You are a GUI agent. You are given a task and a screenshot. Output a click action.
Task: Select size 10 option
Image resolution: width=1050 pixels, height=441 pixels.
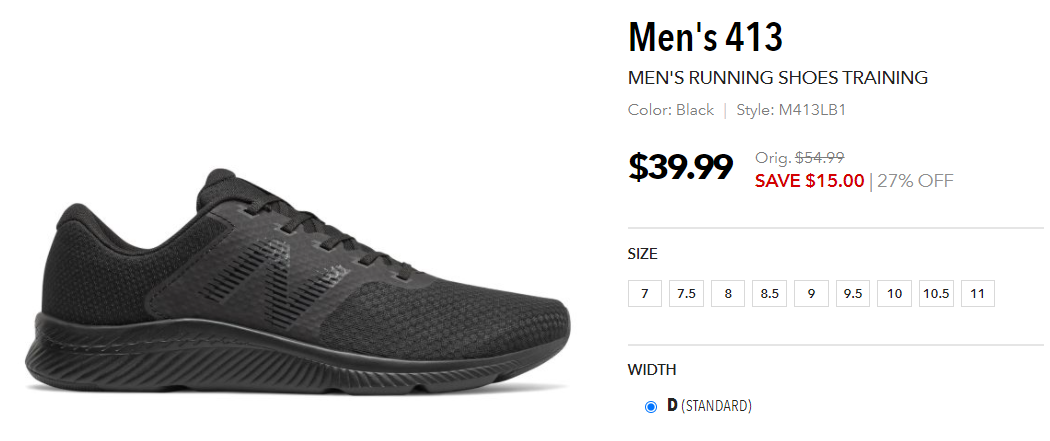click(x=895, y=294)
